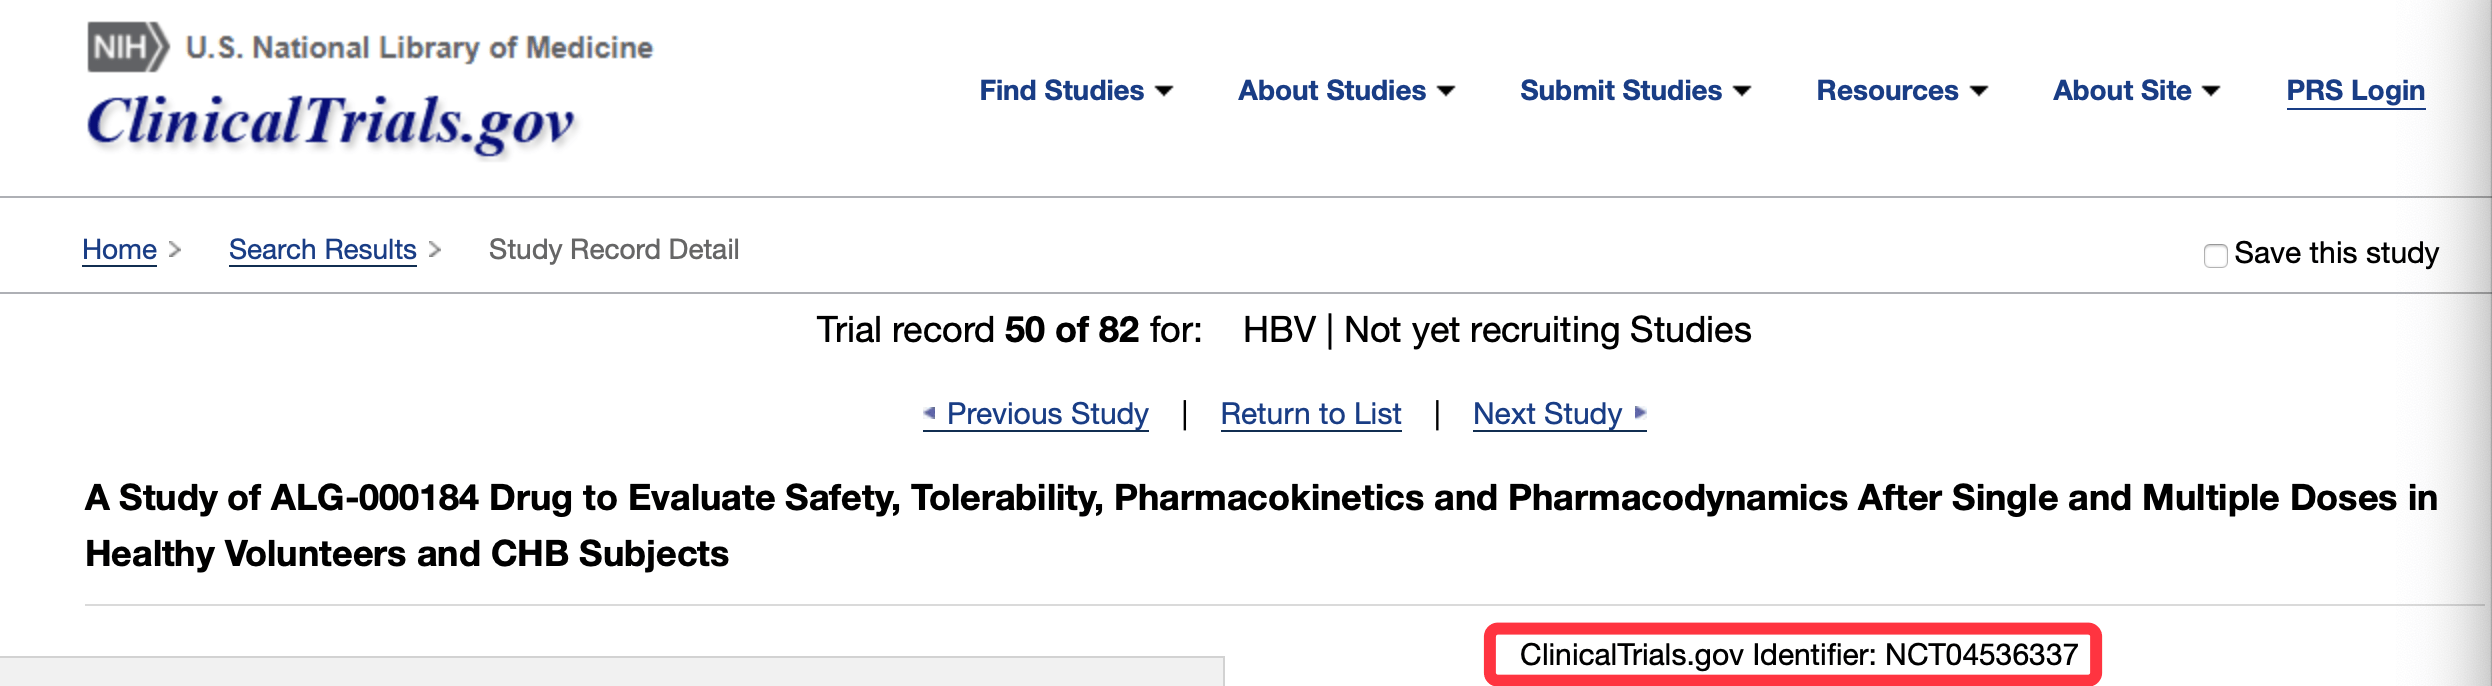Navigate back to Search Results
This screenshot has width=2492, height=686.
[322, 249]
